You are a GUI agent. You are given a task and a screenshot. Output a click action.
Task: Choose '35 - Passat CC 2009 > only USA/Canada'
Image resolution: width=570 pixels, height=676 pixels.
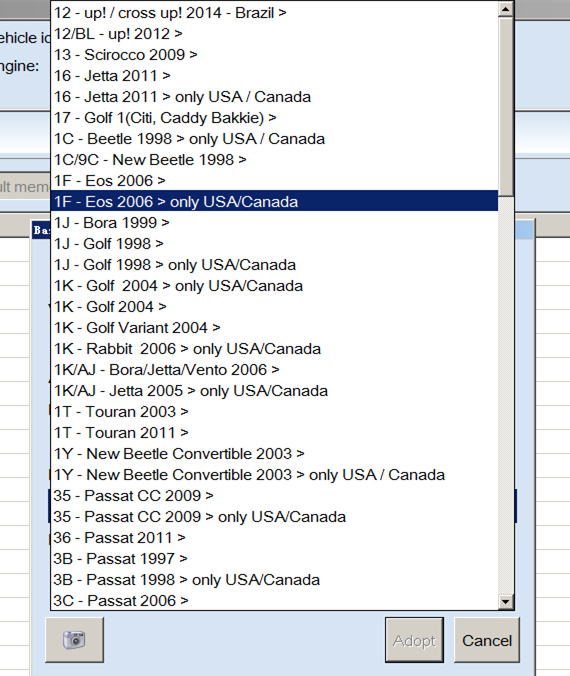tap(274, 517)
